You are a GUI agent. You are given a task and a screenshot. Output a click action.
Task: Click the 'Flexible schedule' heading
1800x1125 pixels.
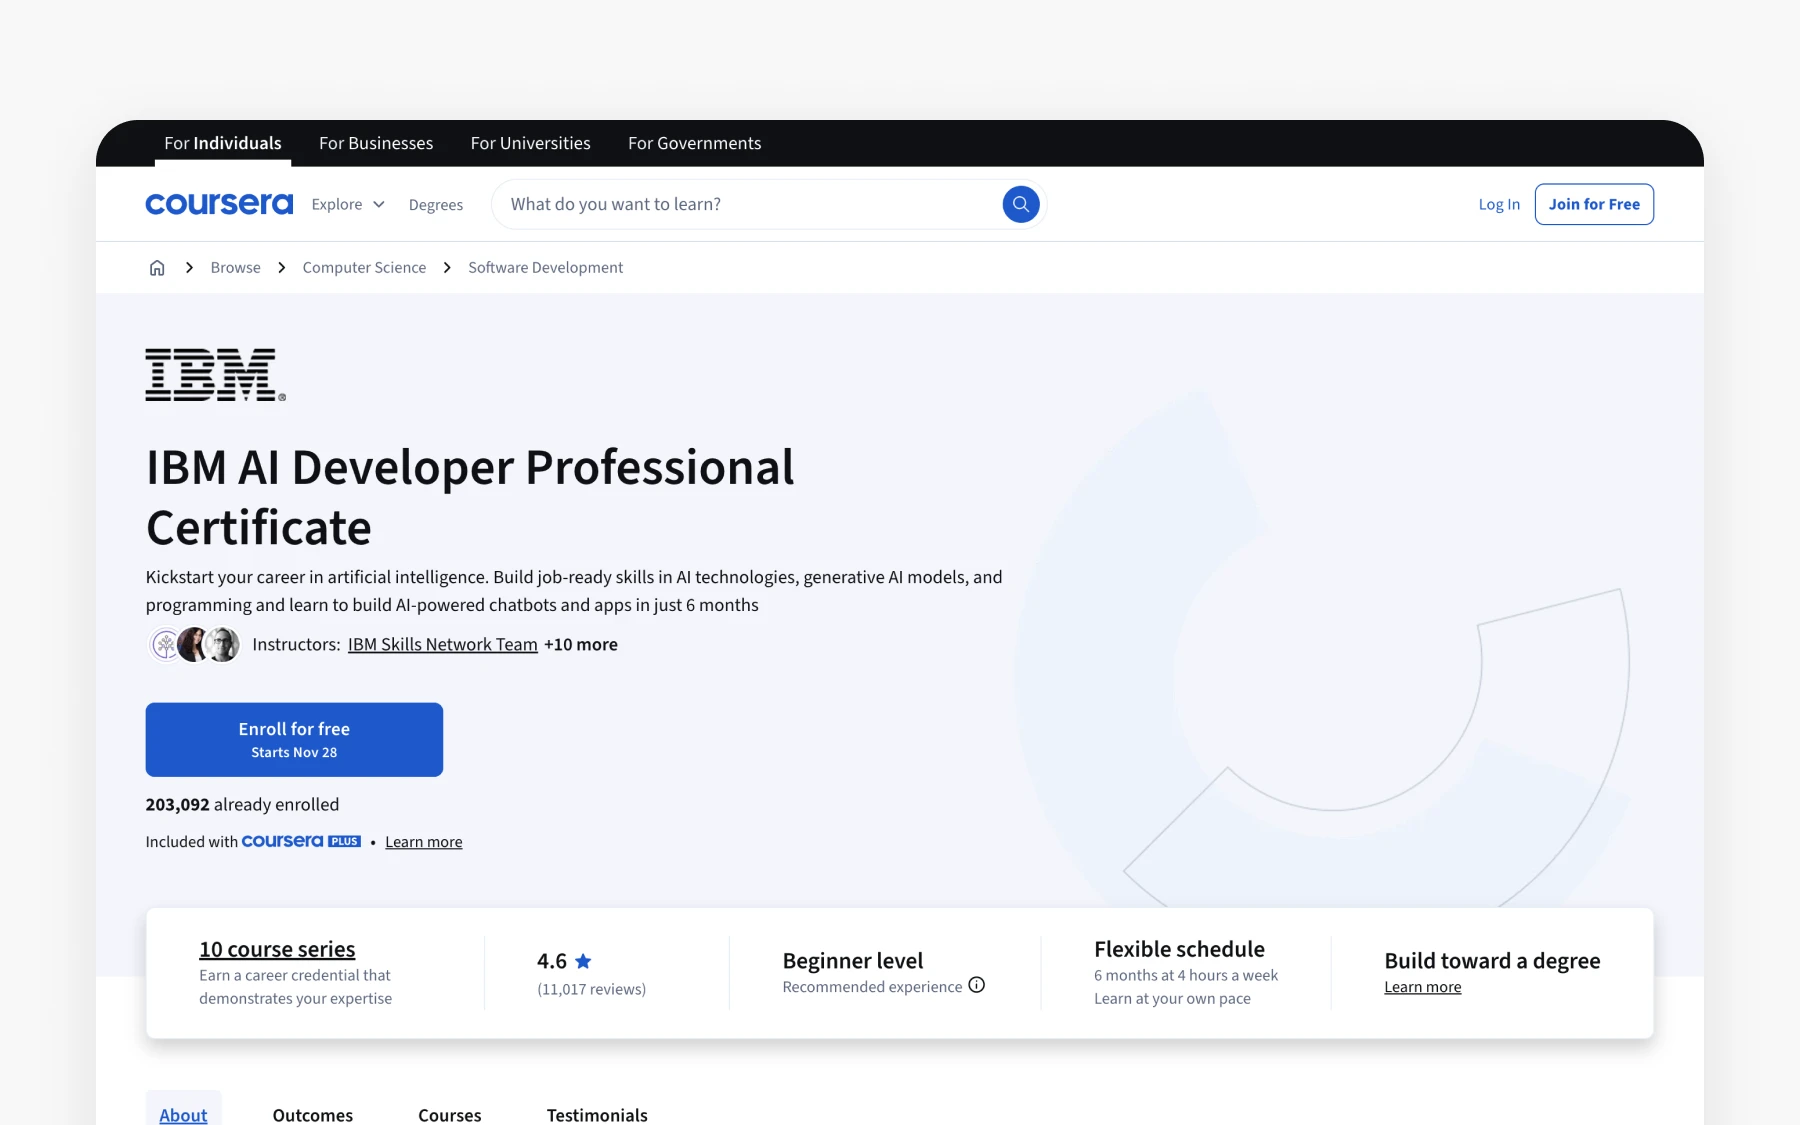[1179, 949]
